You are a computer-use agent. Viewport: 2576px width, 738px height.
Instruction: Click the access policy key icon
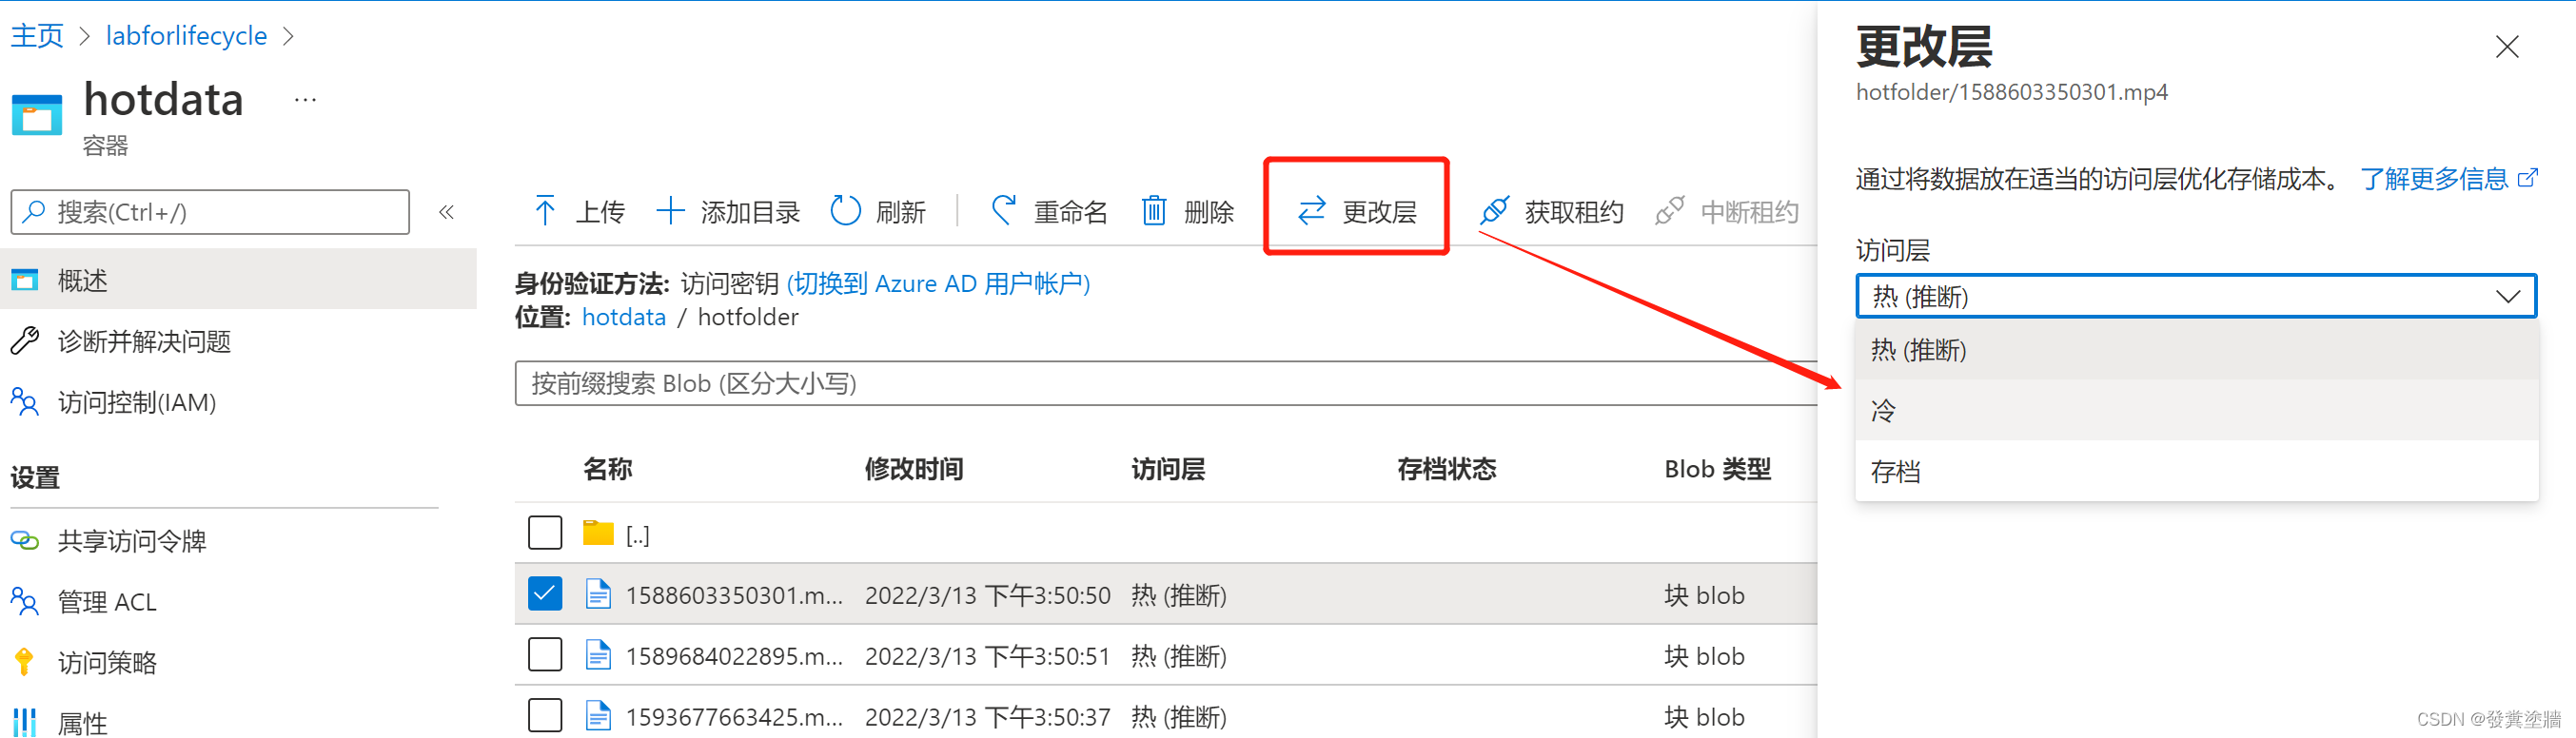point(25,662)
